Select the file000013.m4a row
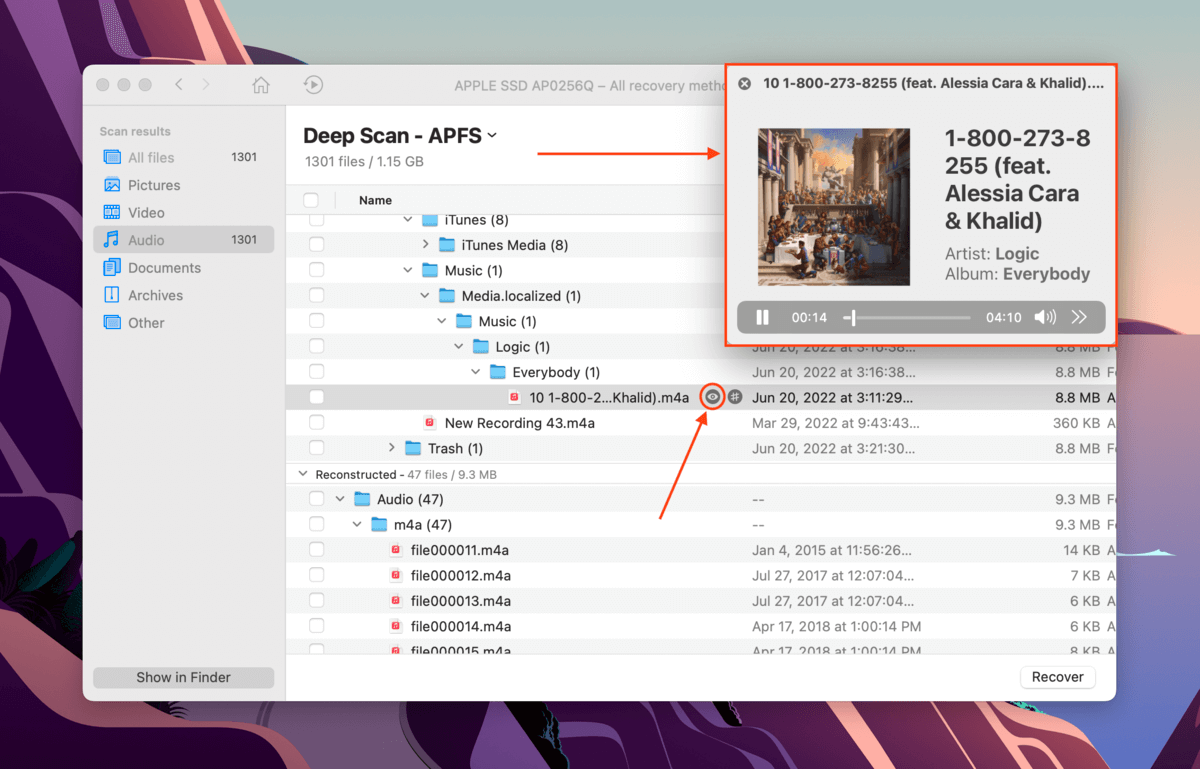The width and height of the screenshot is (1200, 769). tap(700, 601)
